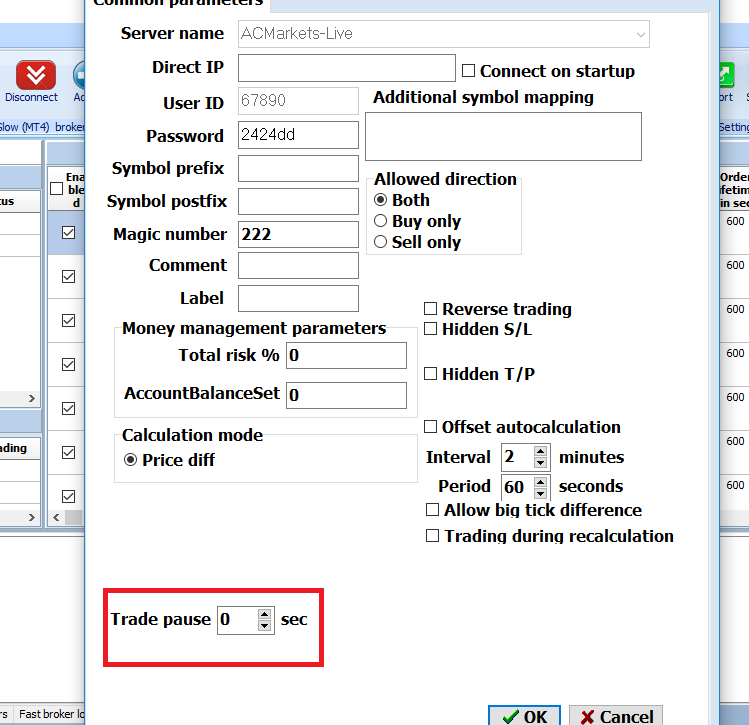Enable Allow big tick difference
Image resolution: width=749 pixels, height=725 pixels.
(432, 510)
